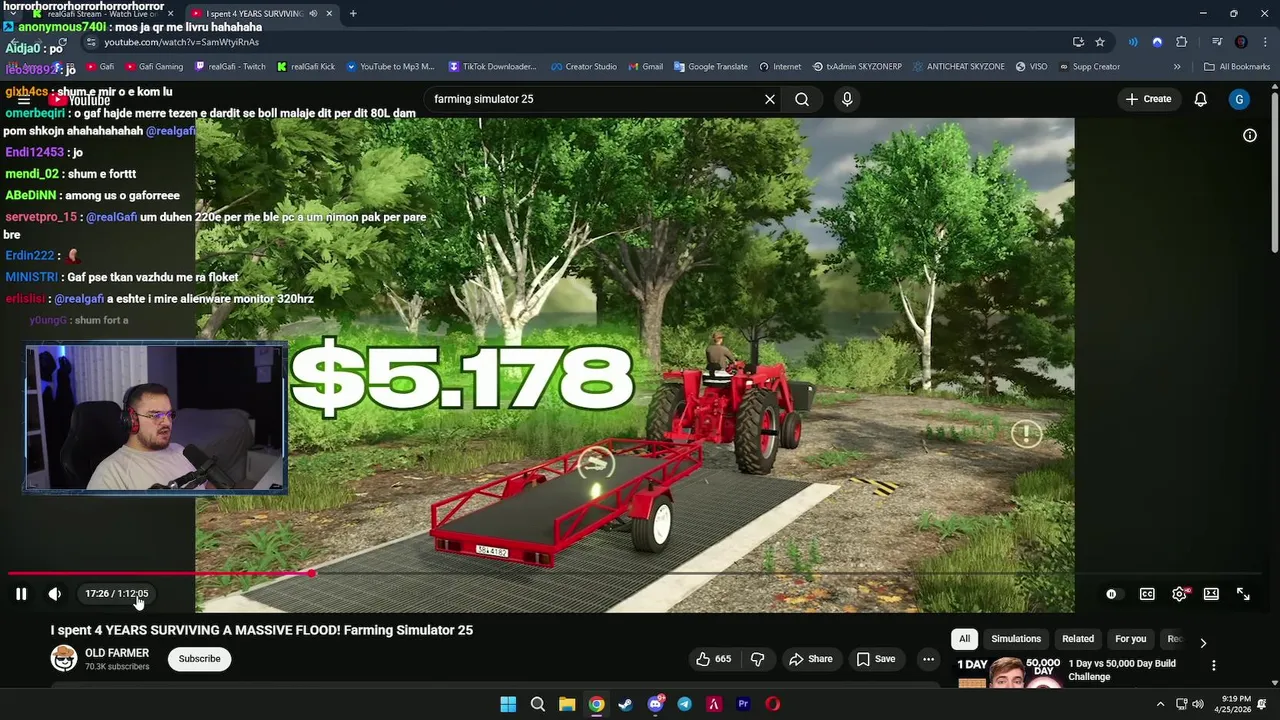Click the OLD FARMER channel avatar
The height and width of the screenshot is (720, 1280).
[x=64, y=658]
